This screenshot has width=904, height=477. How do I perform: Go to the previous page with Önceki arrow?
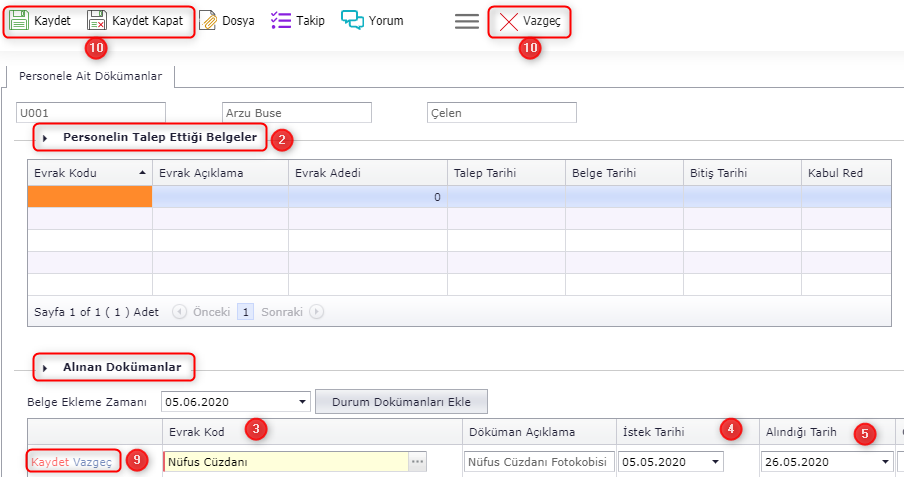[180, 312]
